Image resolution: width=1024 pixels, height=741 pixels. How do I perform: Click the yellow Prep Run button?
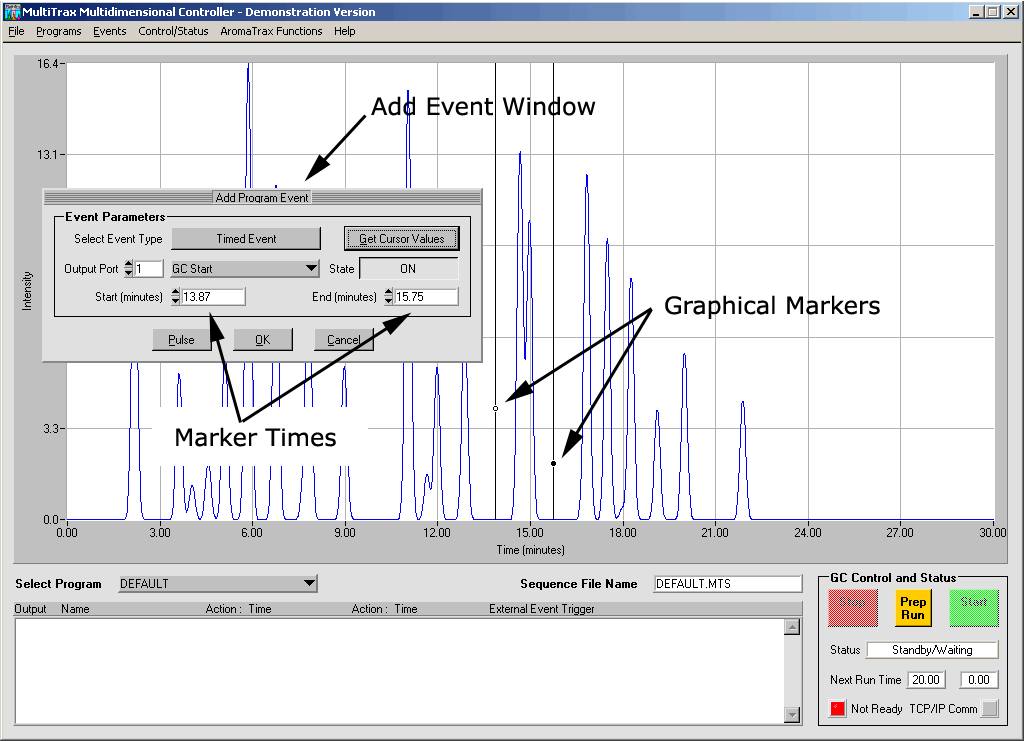click(912, 608)
